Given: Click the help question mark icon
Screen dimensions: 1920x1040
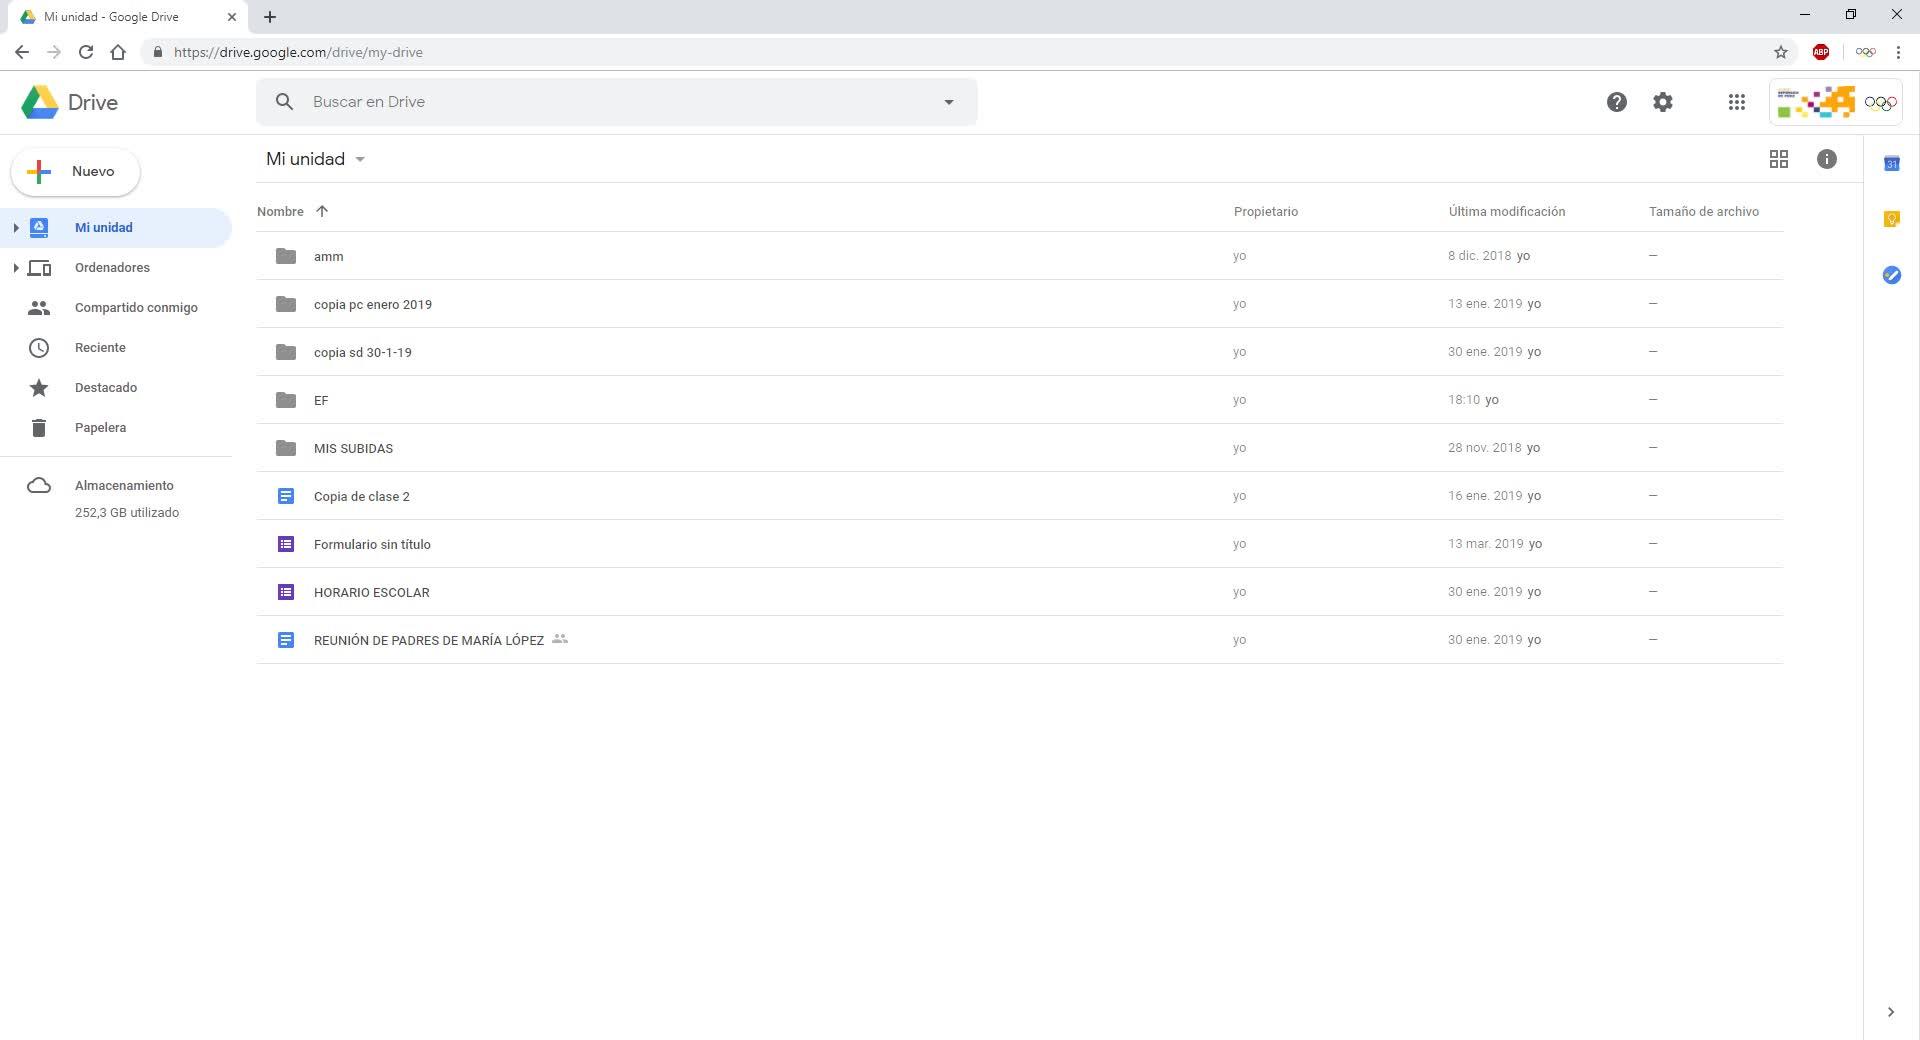Looking at the screenshot, I should pyautogui.click(x=1616, y=102).
